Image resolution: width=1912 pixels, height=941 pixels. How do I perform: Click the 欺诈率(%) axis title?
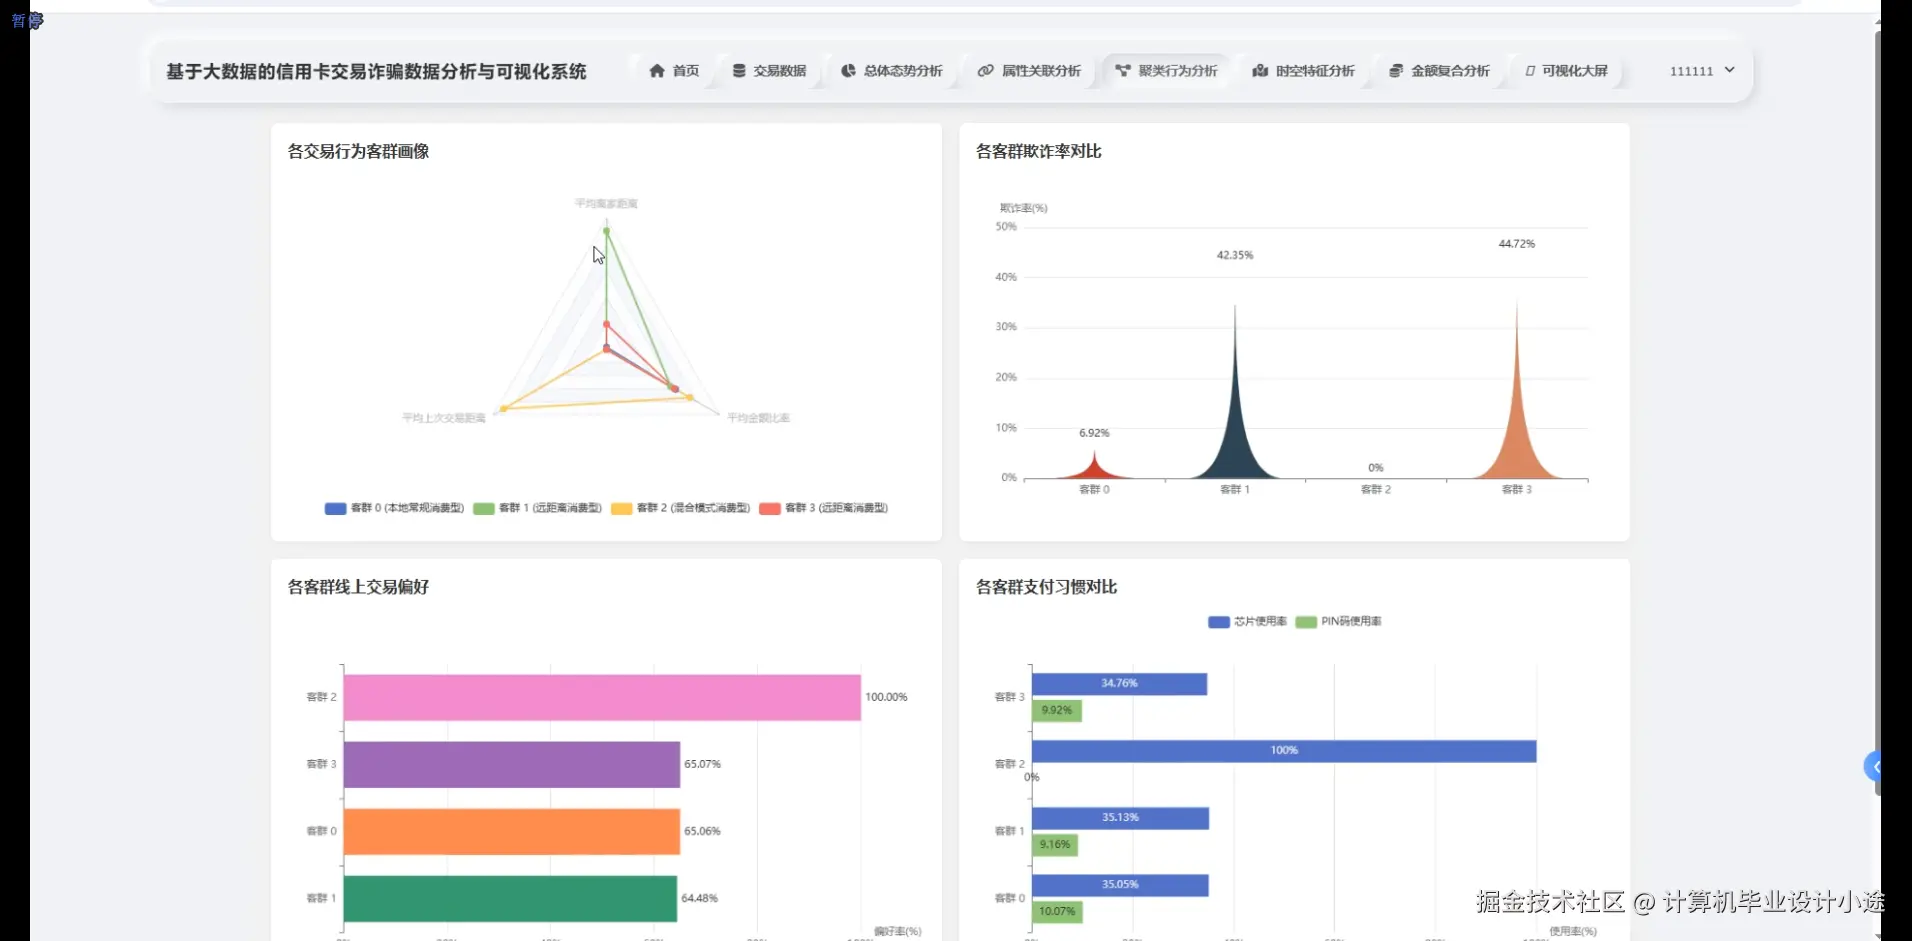point(1024,208)
